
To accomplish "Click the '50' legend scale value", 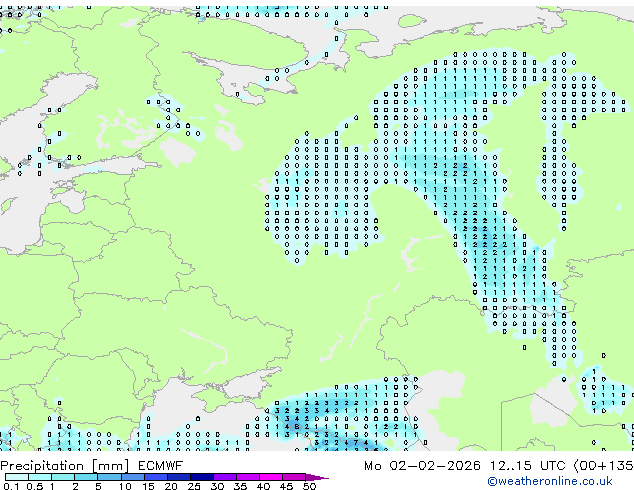I will [x=309, y=486].
